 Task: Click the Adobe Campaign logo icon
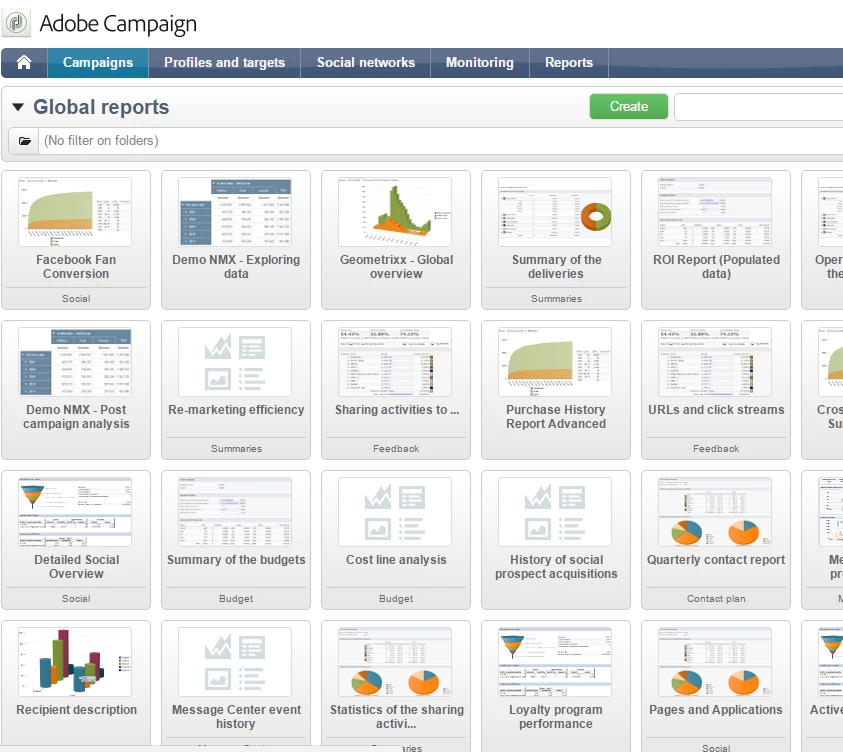(17, 23)
